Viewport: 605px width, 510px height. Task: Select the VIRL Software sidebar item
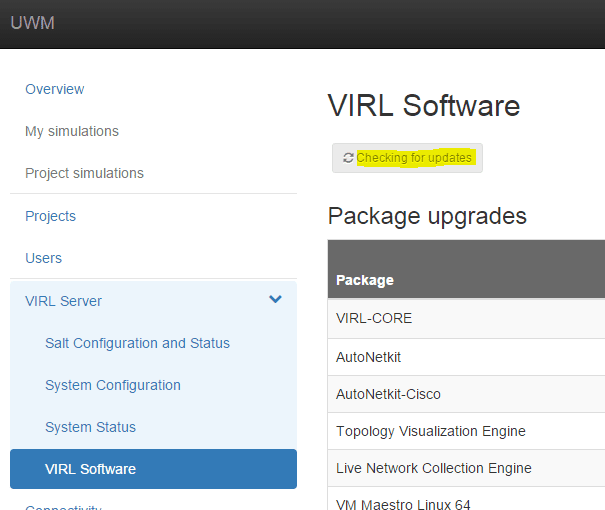coord(90,469)
